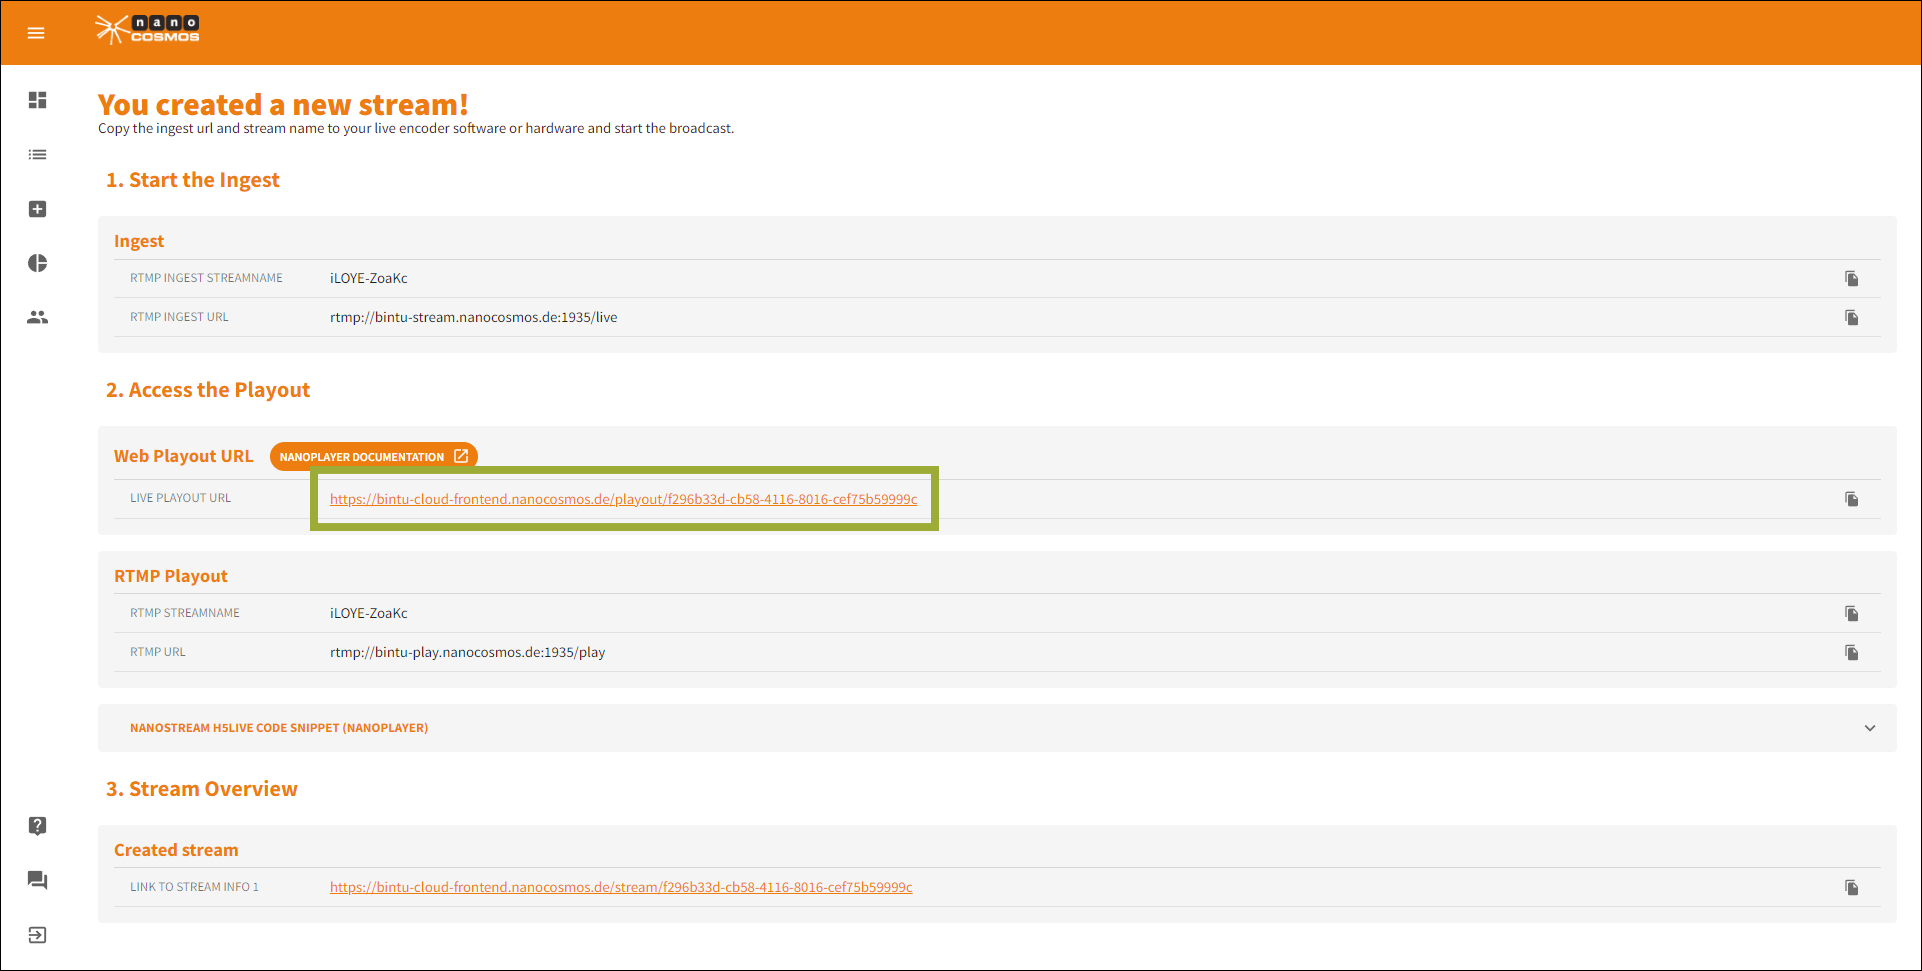The image size is (1922, 971).
Task: Open the link to stream info 1
Action: [620, 887]
